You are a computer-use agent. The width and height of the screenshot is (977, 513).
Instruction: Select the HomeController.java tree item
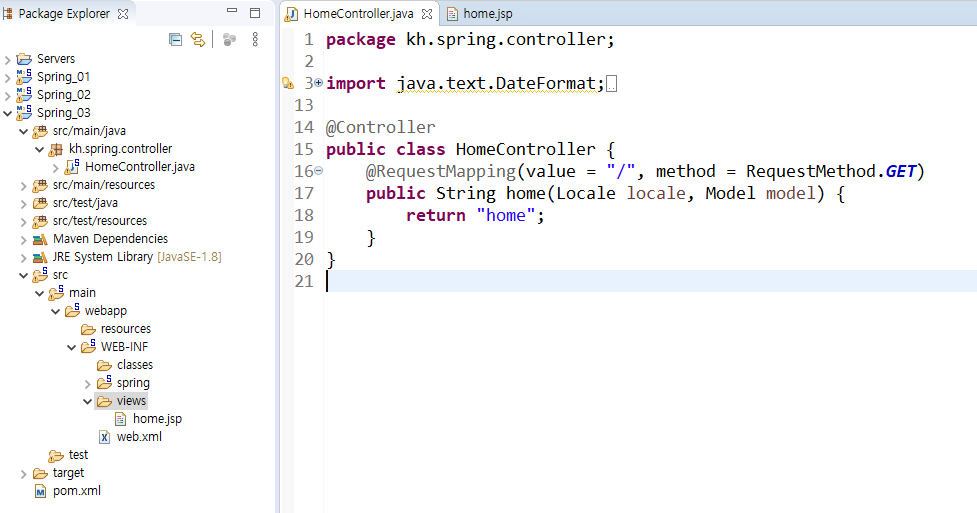tap(140, 167)
